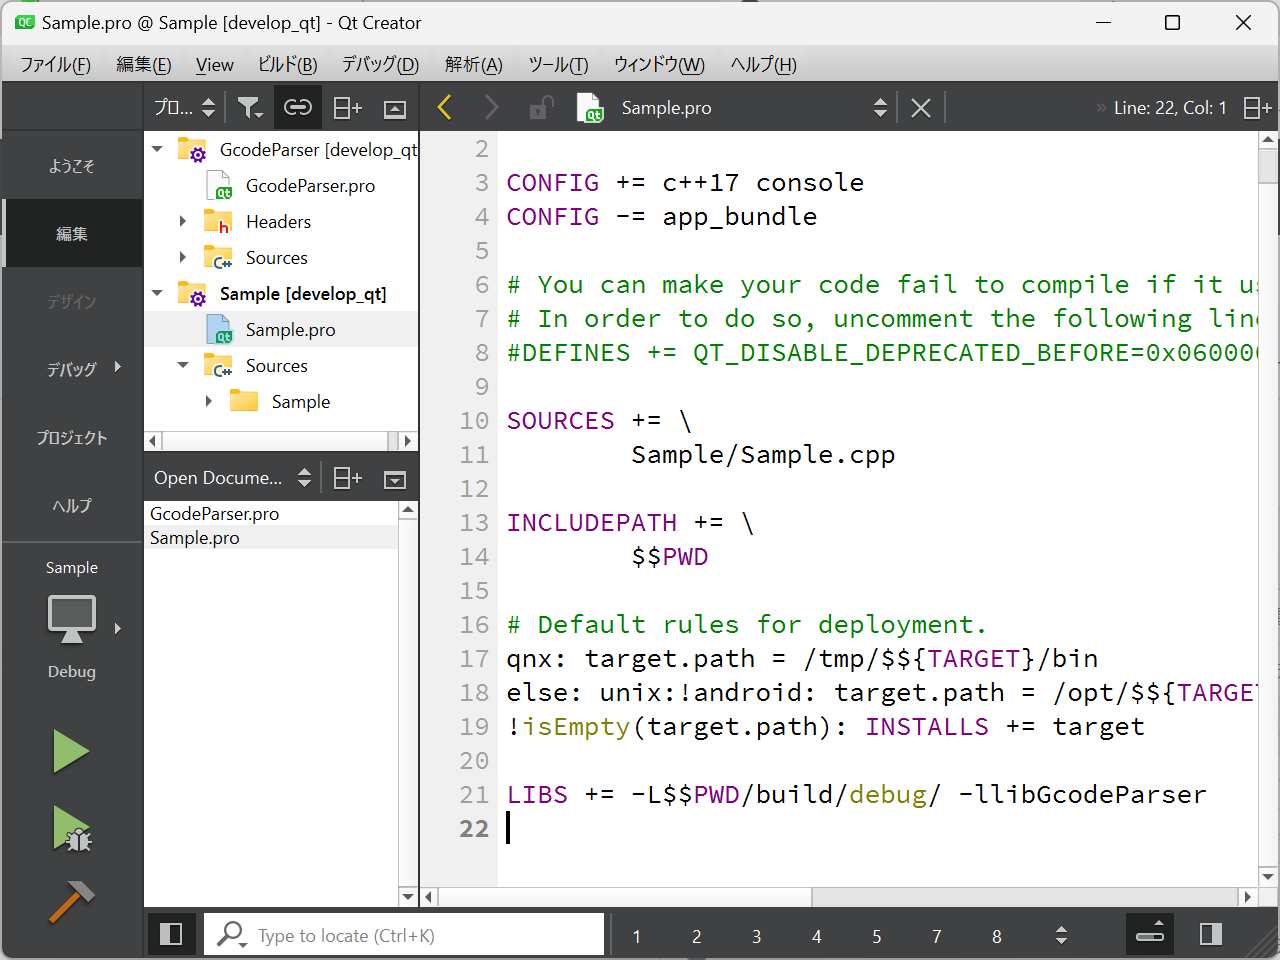The image size is (1280, 960).
Task: Go back in editor navigation history
Action: coord(445,107)
